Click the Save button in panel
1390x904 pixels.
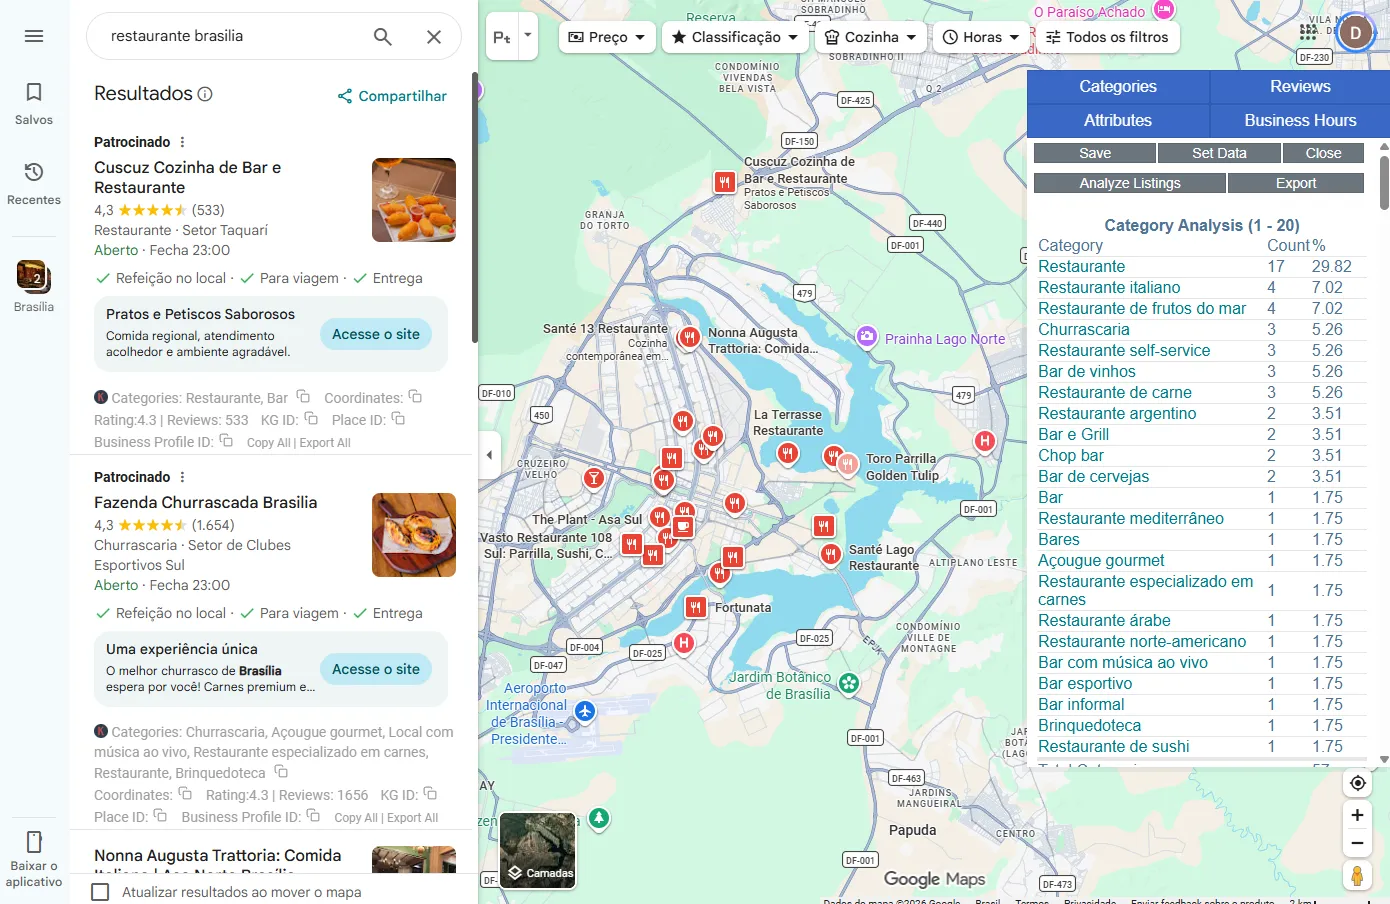(x=1095, y=153)
